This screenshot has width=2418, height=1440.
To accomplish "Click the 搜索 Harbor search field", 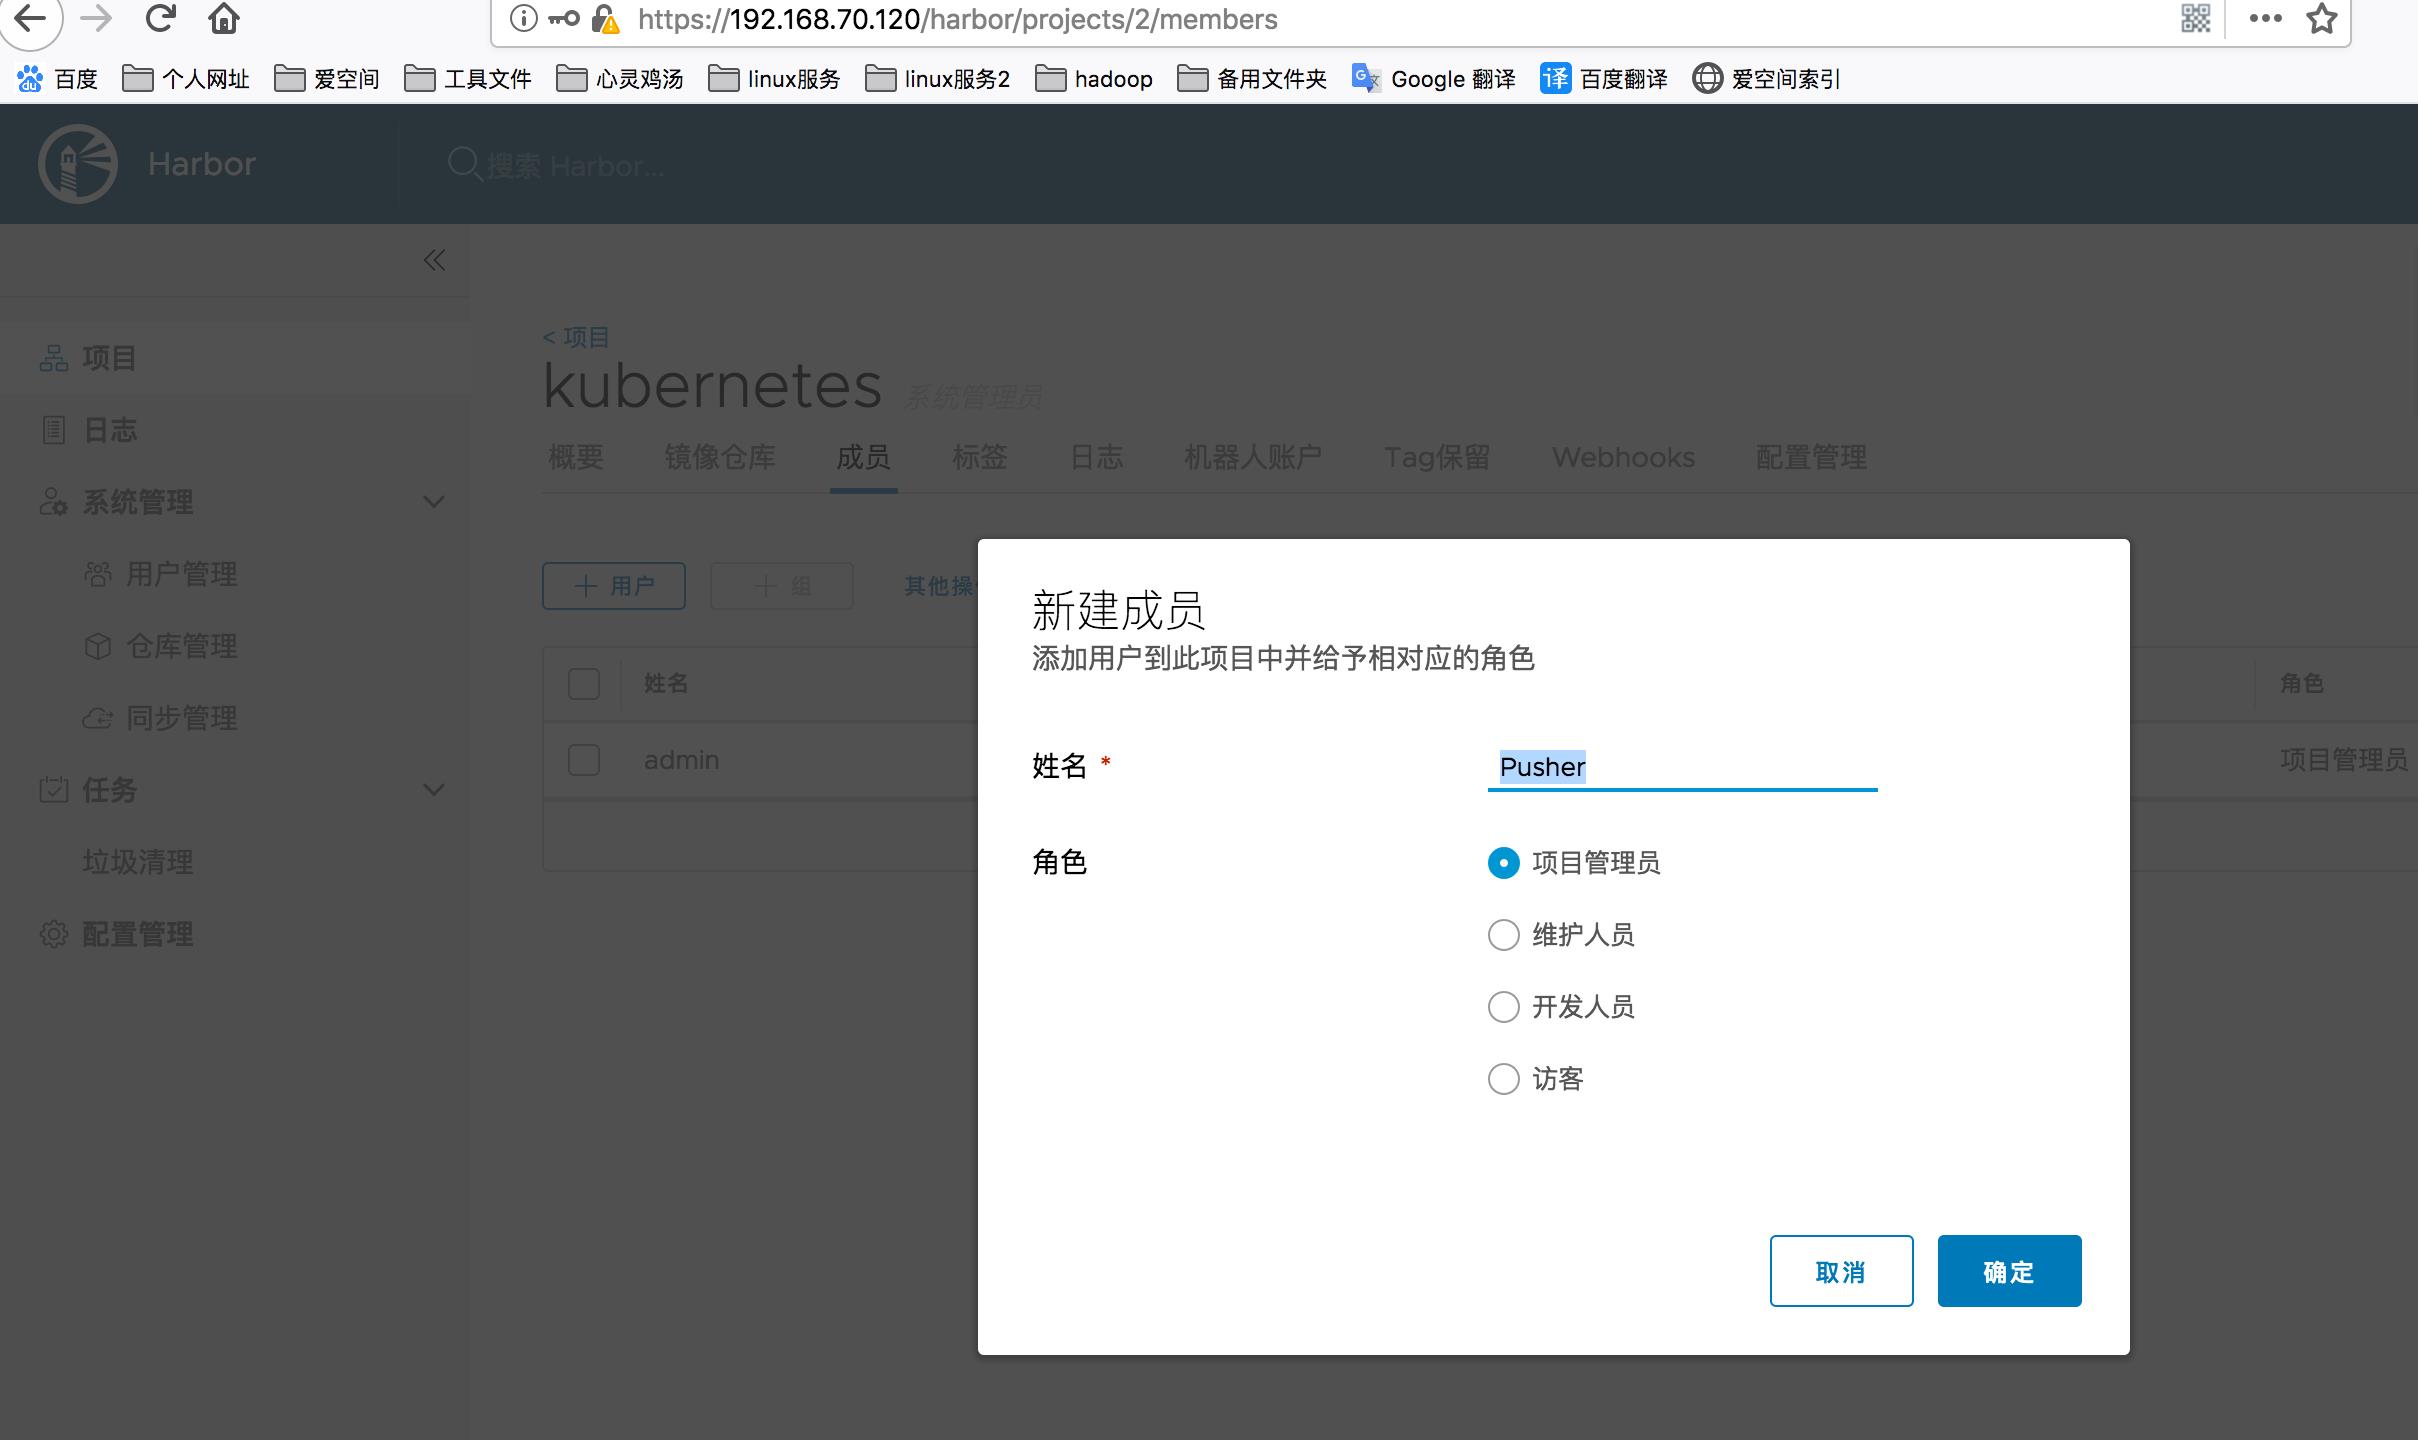I will (576, 165).
